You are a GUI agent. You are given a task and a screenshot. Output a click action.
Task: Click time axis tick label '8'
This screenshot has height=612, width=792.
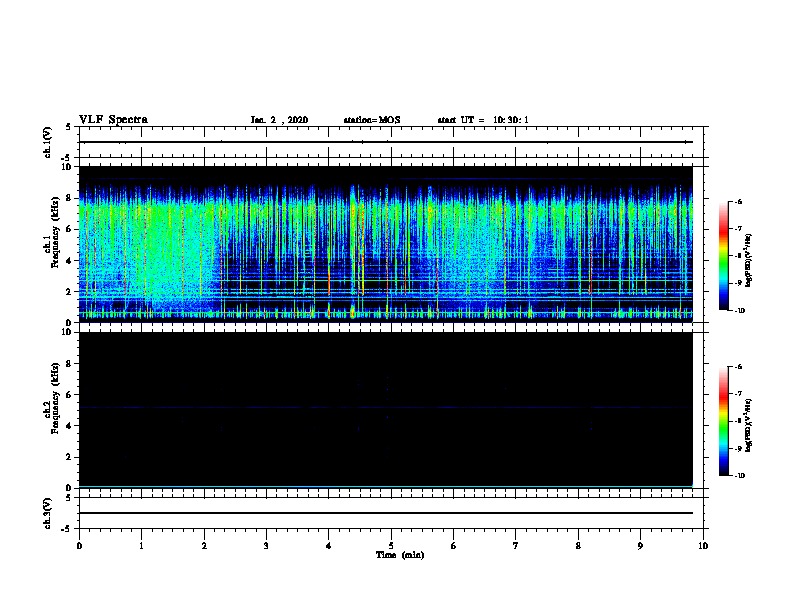point(578,546)
